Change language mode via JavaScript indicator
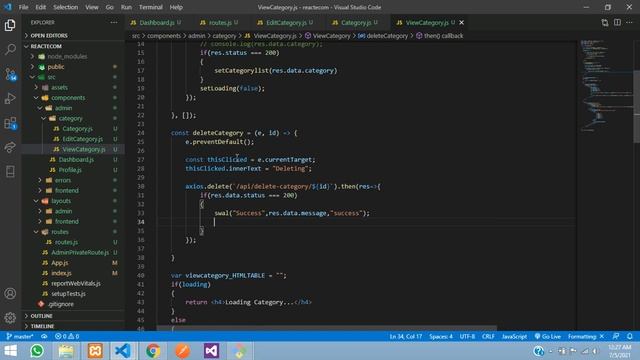 pos(514,336)
